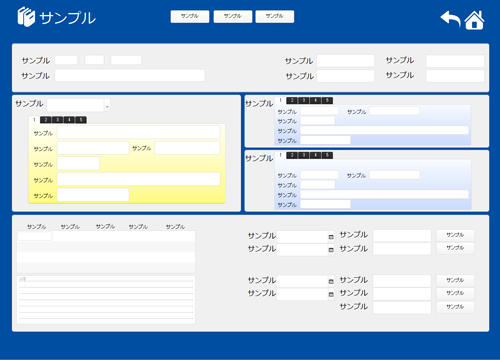Viewport: 500px width, 360px height.
Task: Click the first date input field in bottom panel
Action: point(302,237)
